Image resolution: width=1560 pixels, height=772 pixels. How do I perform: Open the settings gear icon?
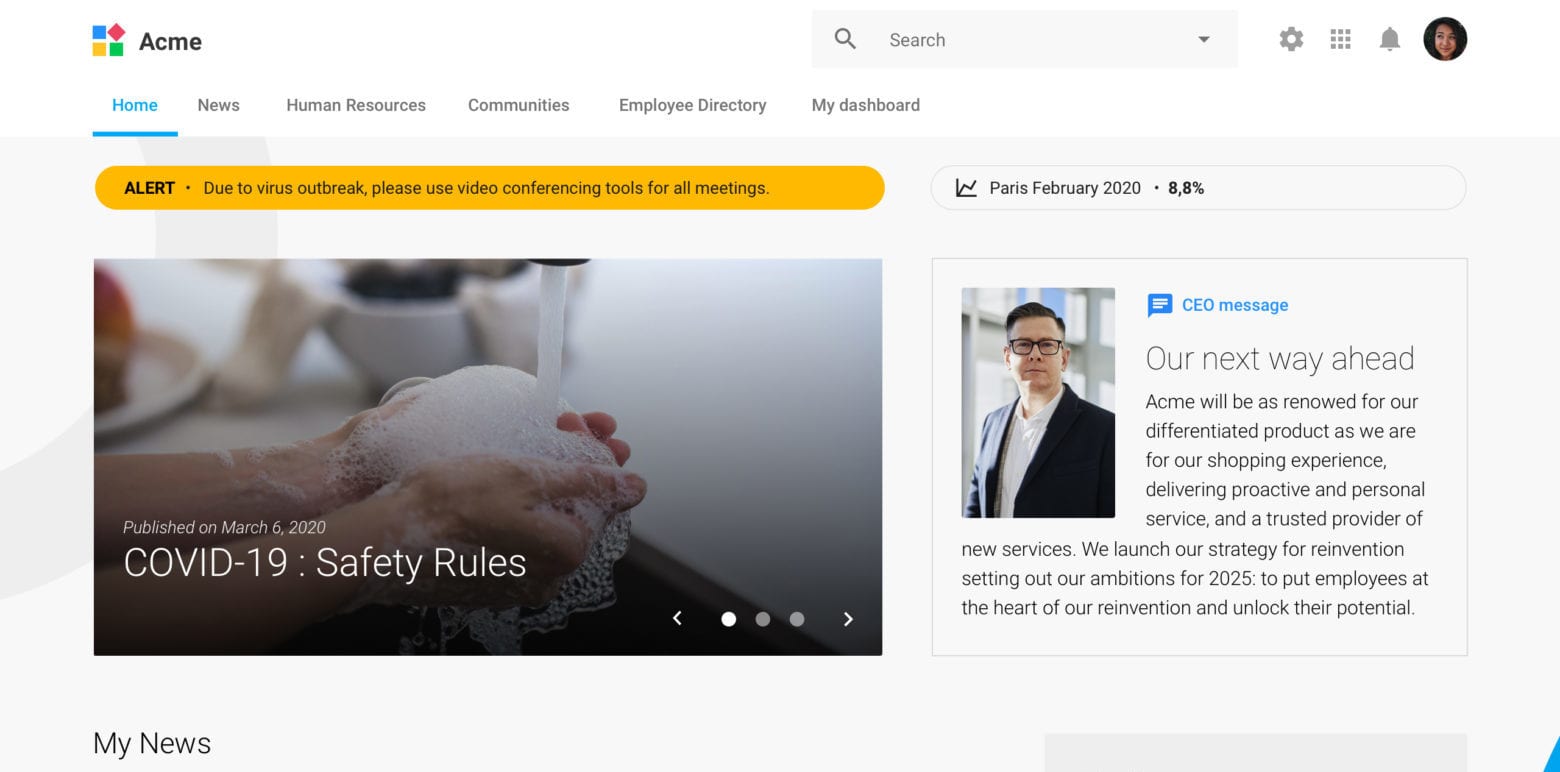1291,39
